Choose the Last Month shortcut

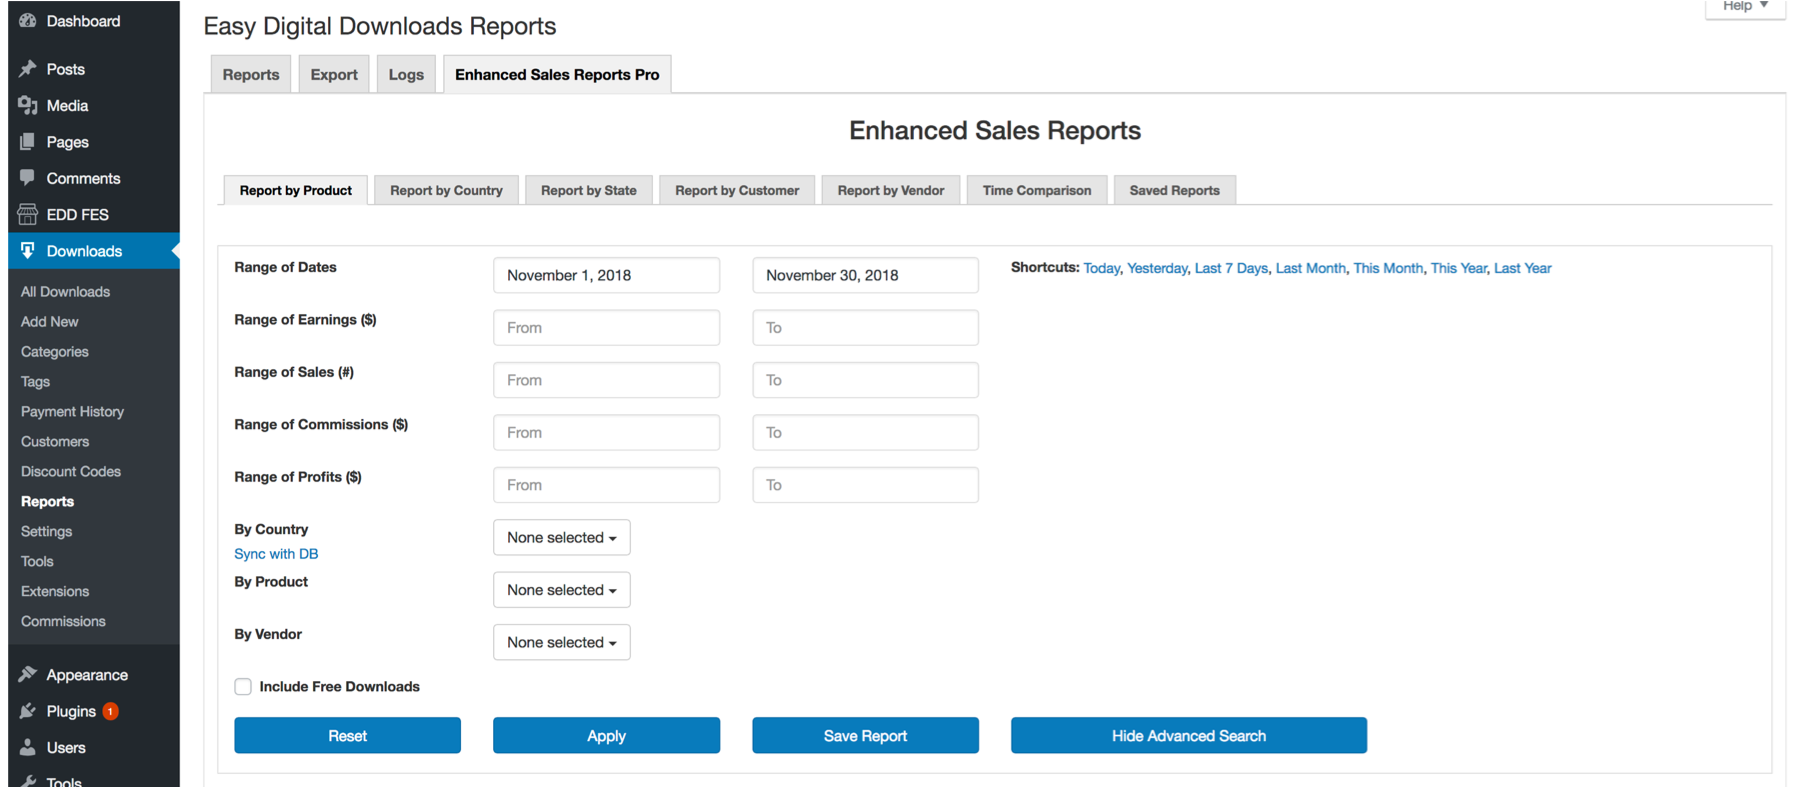tap(1310, 268)
